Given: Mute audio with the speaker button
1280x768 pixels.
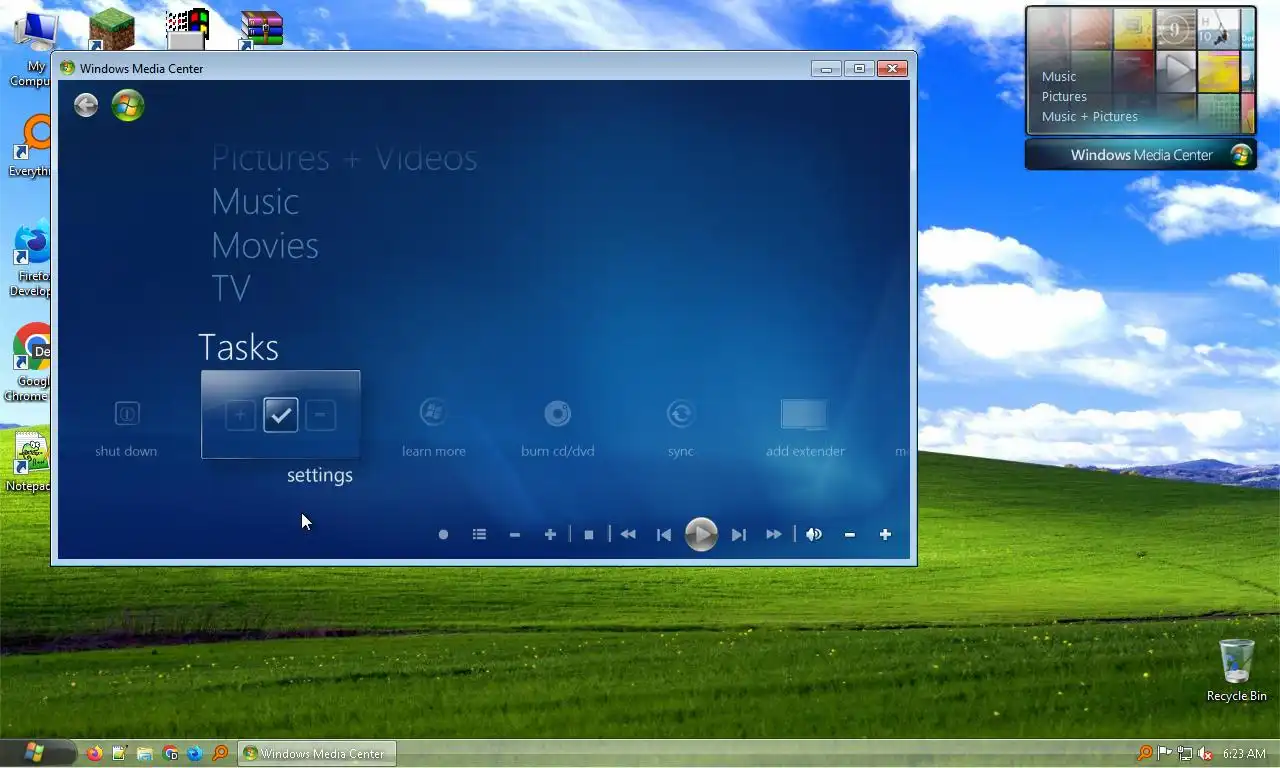Looking at the screenshot, I should click(x=814, y=535).
